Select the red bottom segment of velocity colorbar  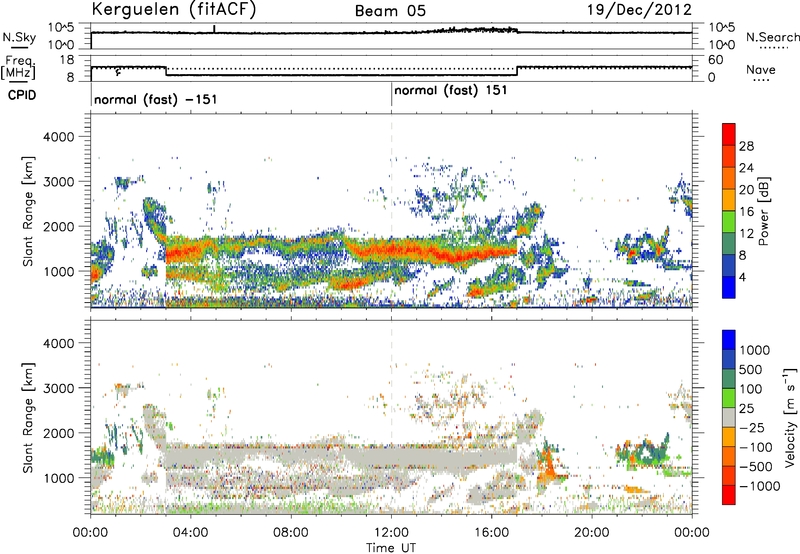729,495
